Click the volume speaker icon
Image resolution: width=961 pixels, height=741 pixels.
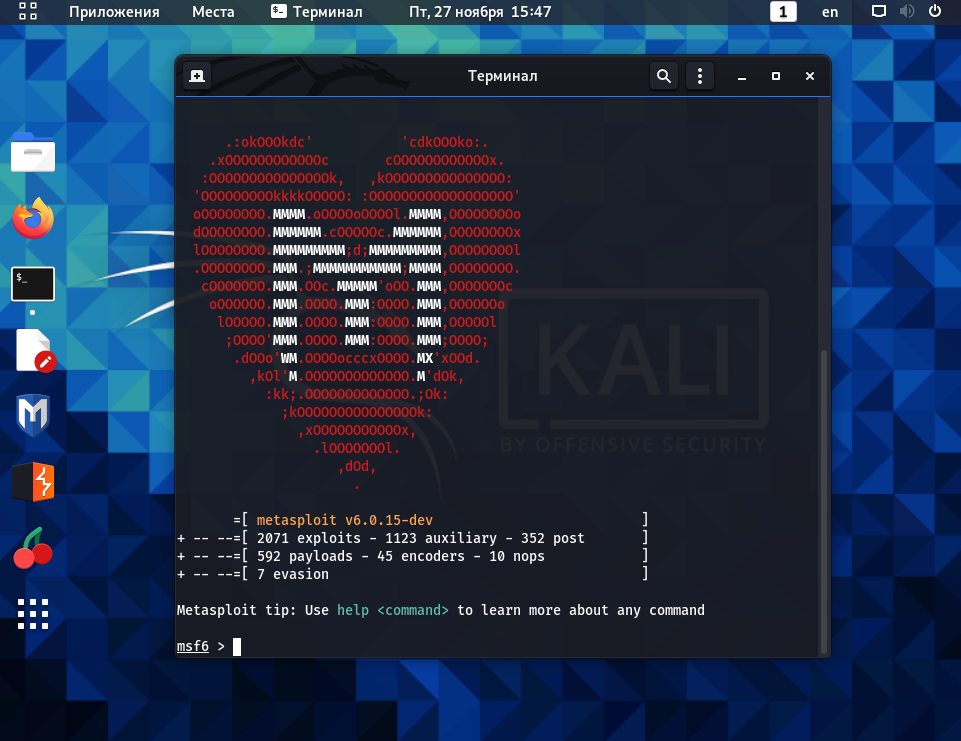pos(907,11)
